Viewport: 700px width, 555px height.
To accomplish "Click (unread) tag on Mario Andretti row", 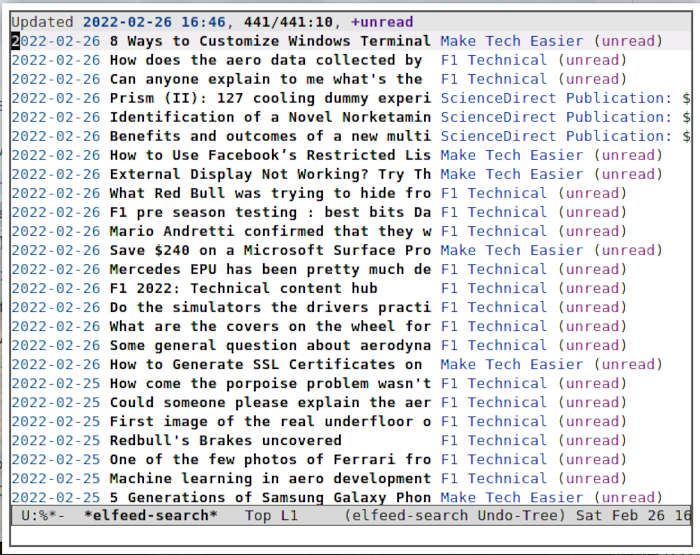I will (x=592, y=231).
